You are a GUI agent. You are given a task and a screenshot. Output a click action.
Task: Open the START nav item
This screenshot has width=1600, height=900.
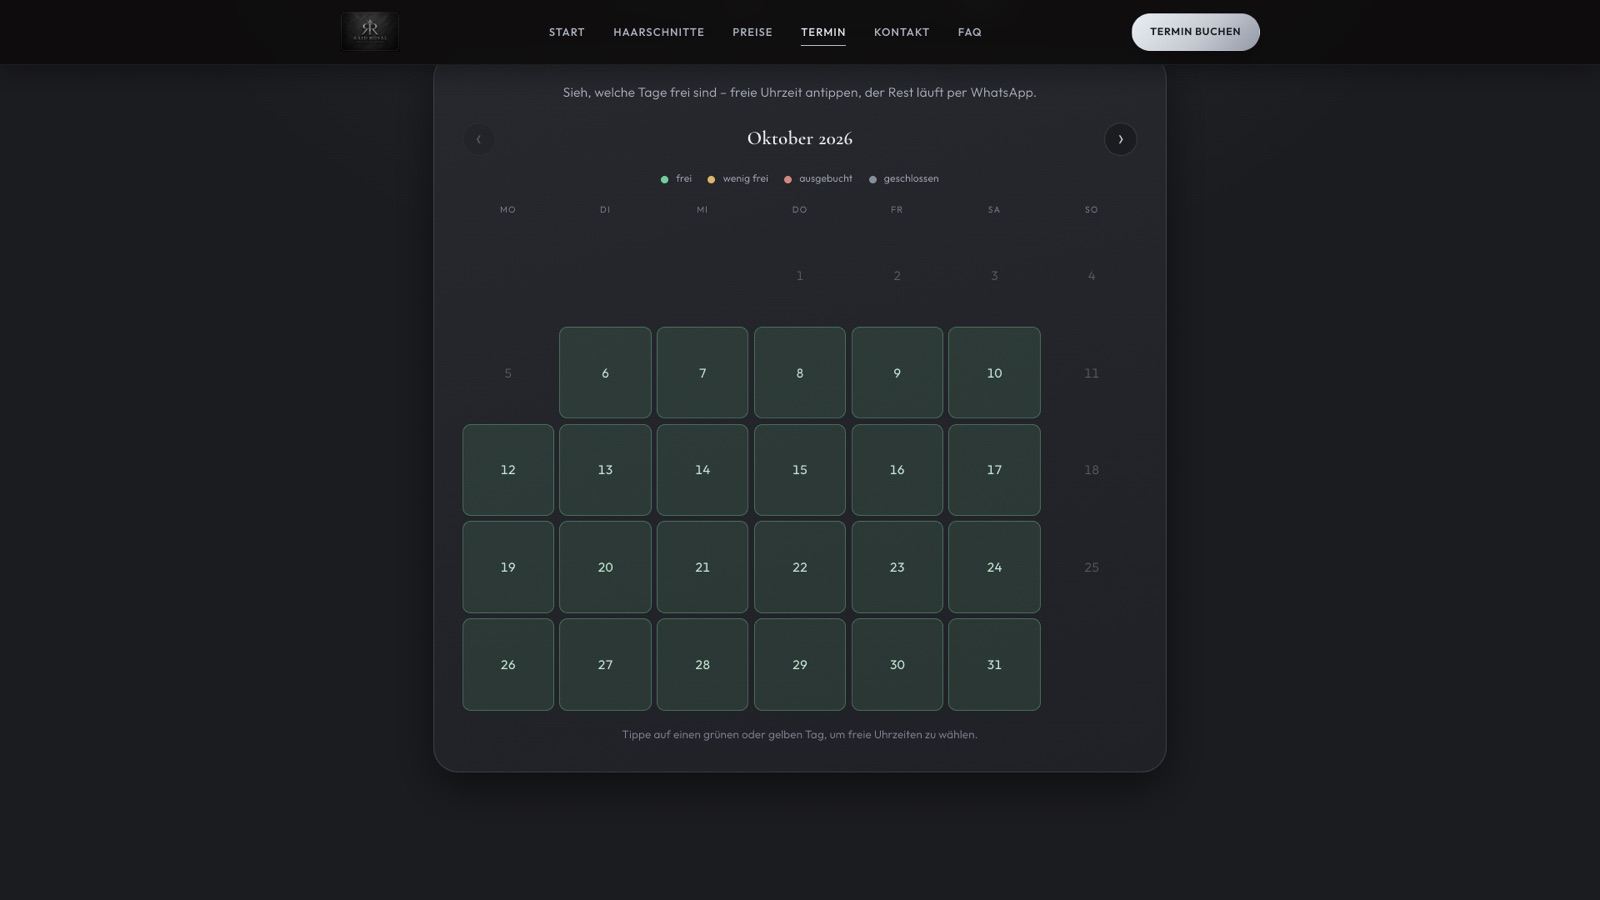coord(567,32)
